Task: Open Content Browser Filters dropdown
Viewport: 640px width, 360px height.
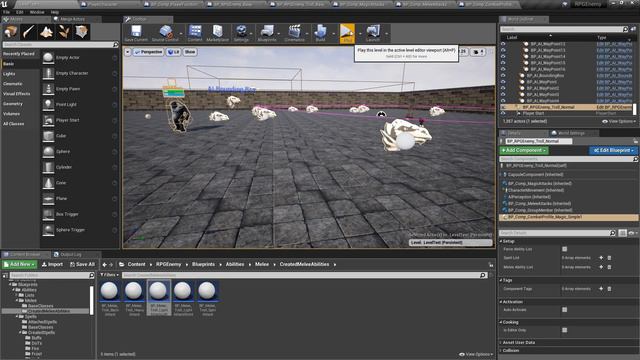Action: (109, 276)
